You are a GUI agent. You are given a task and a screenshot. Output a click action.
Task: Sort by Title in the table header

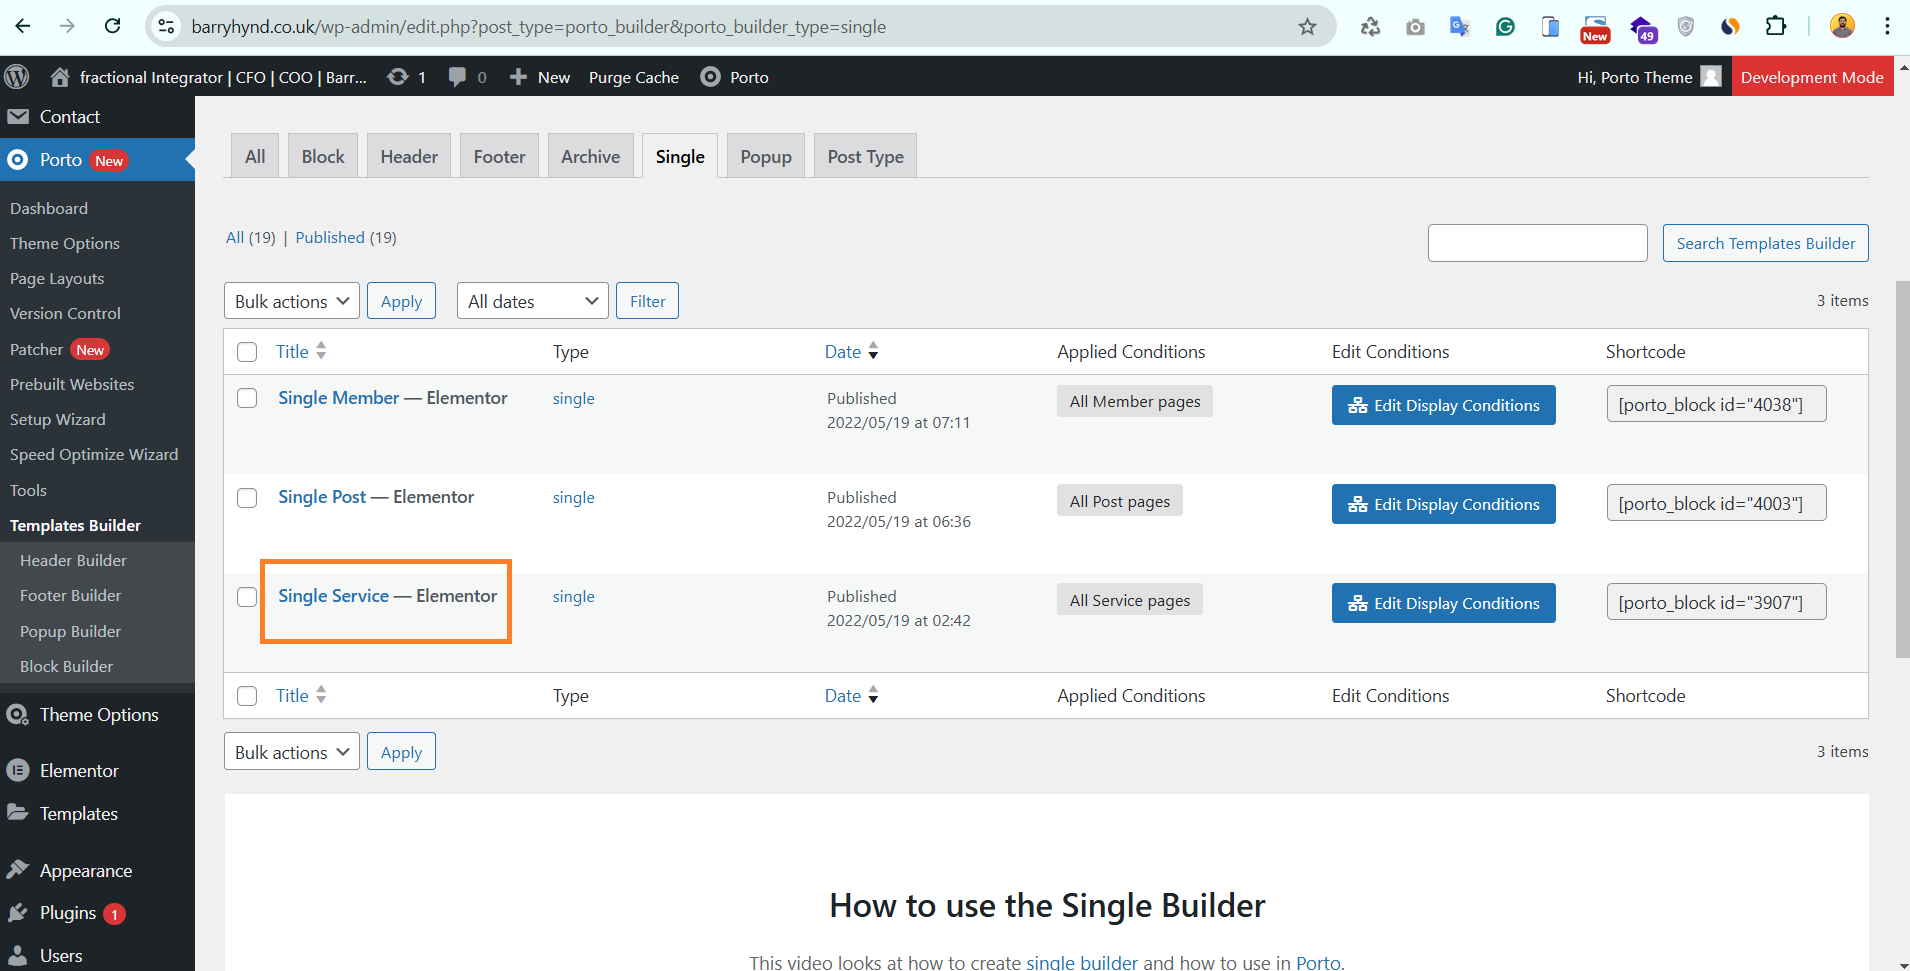tap(301, 351)
